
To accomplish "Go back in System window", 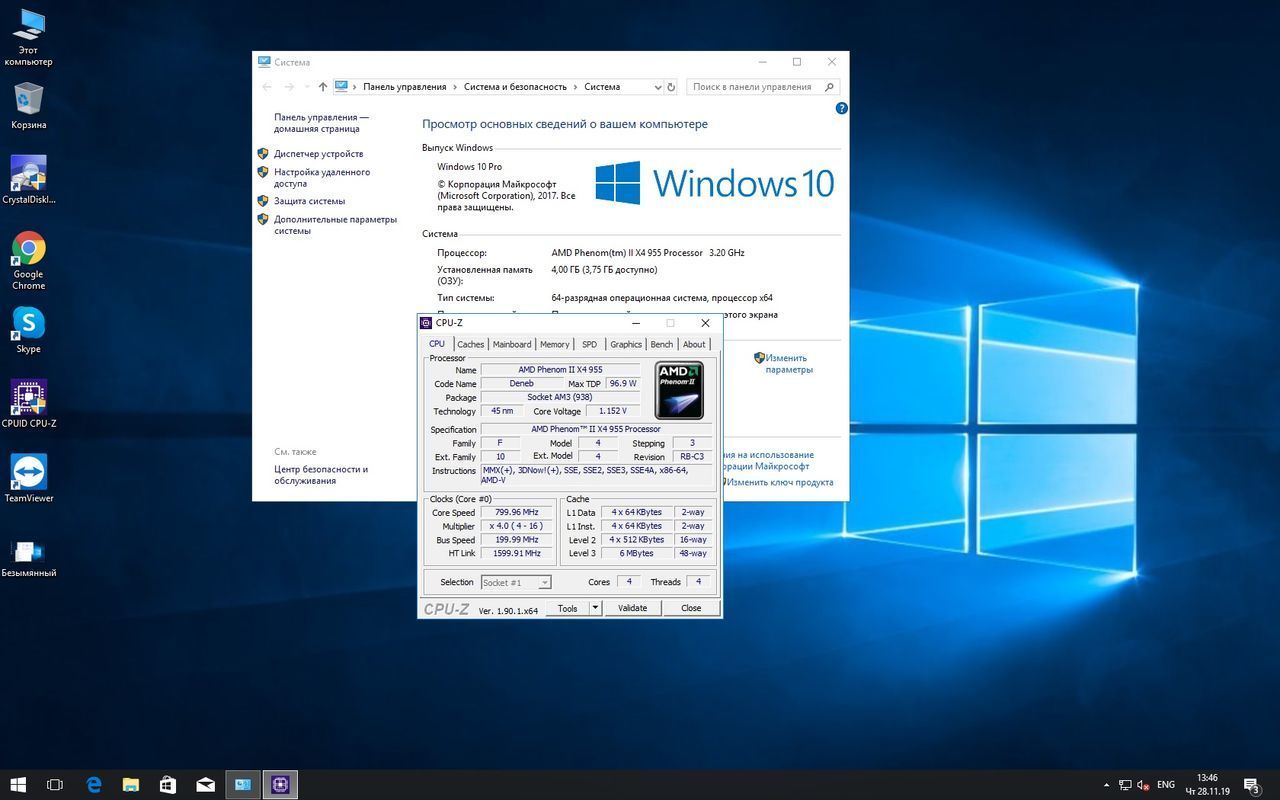I will pos(267,87).
